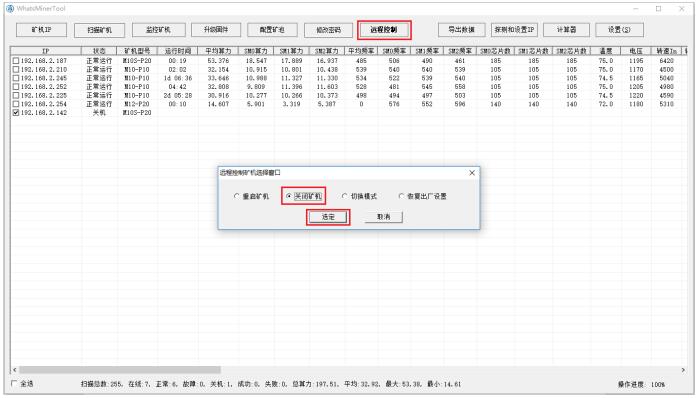Sort by the SM2芯片数 column header
699x398 pixels.
(572, 51)
